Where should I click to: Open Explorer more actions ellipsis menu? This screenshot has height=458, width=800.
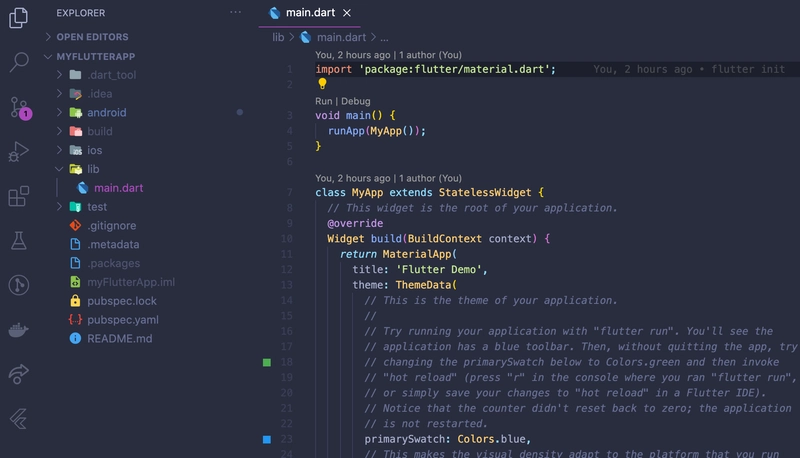tap(235, 13)
